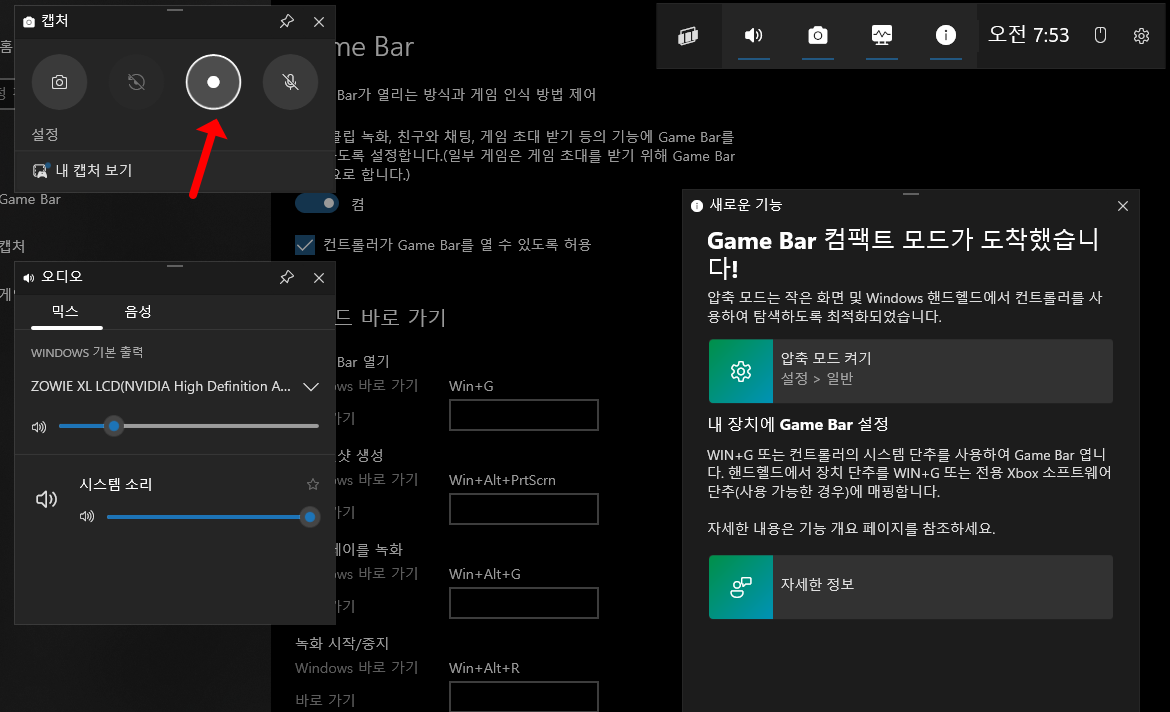Pin the 캡처 widget

(x=287, y=21)
